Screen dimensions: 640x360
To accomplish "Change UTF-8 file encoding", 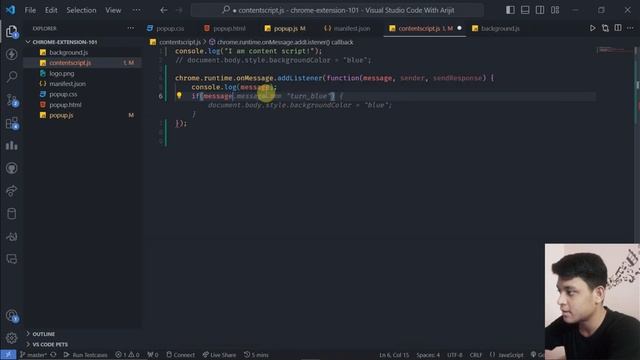I will [455, 355].
